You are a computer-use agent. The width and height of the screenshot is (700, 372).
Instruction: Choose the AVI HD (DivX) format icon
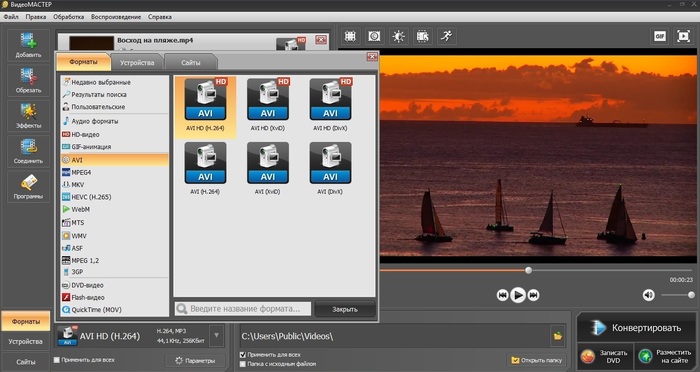coord(330,99)
